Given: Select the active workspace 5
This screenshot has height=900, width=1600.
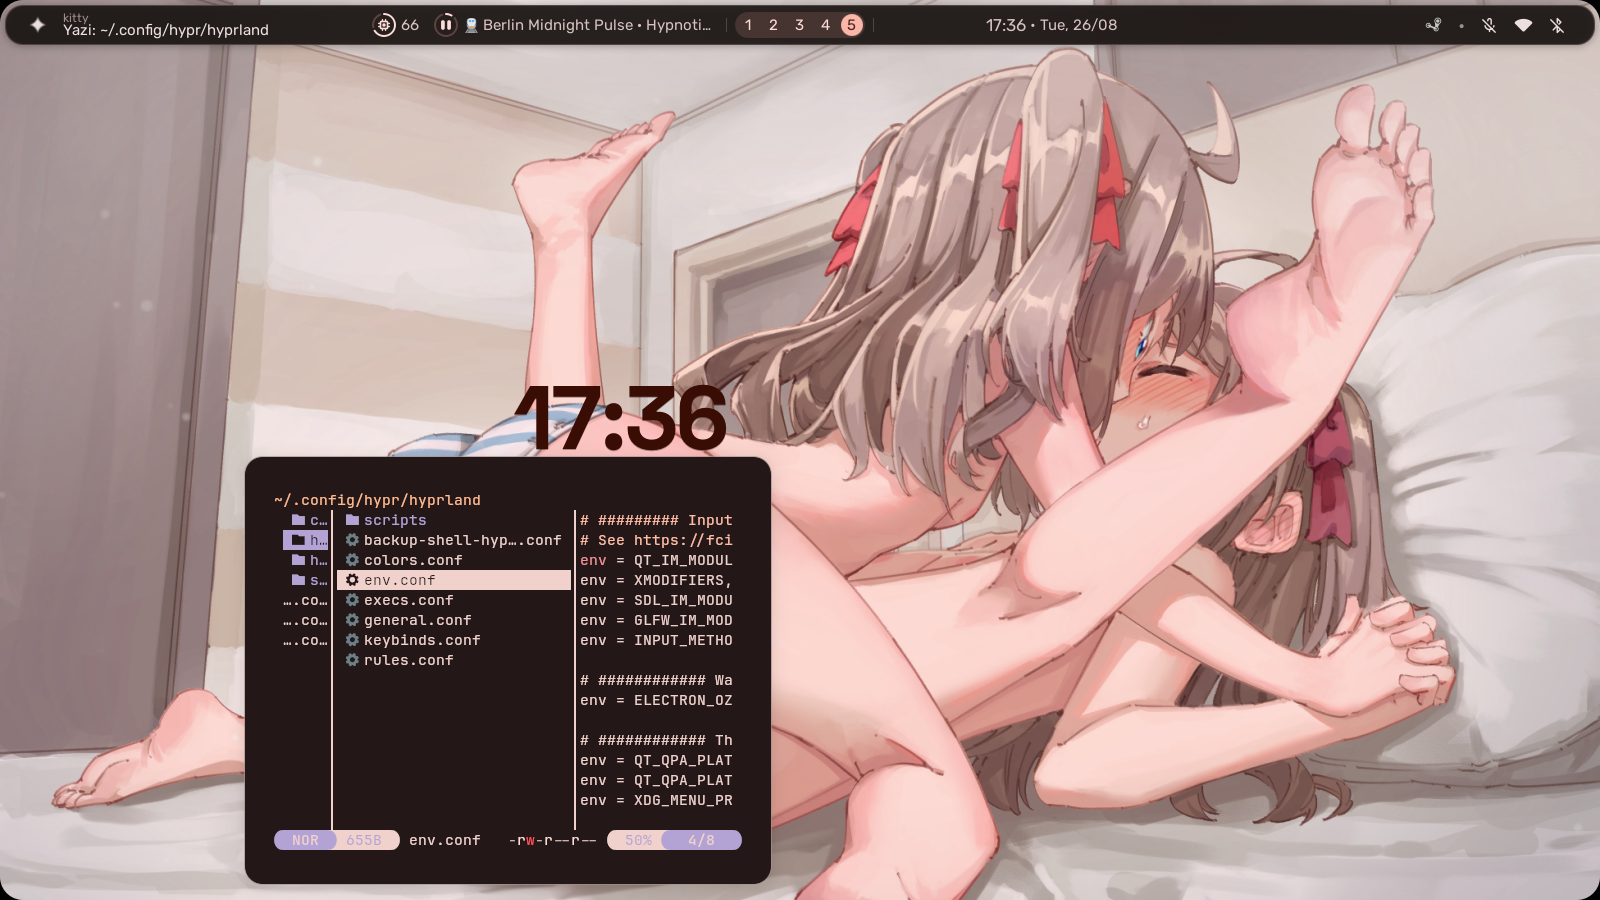Looking at the screenshot, I should coord(851,25).
